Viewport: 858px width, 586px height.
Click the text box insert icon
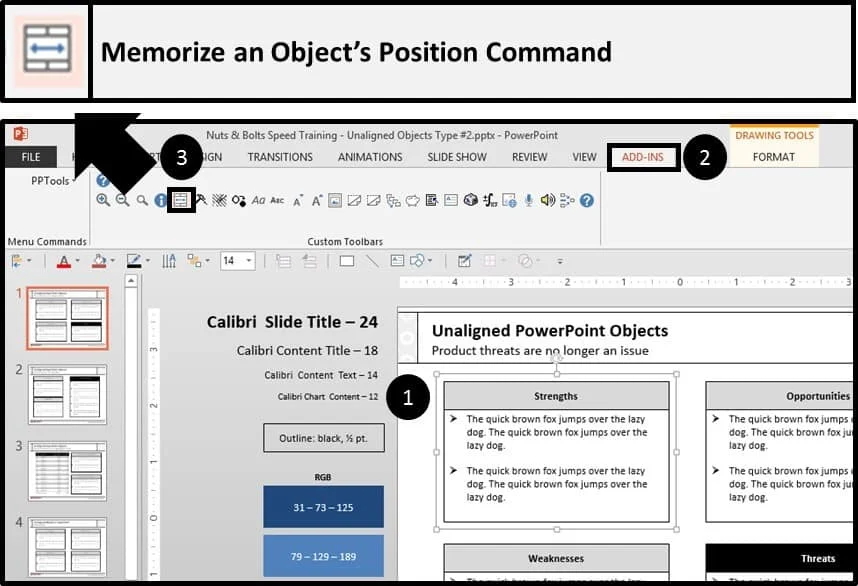[x=397, y=261]
